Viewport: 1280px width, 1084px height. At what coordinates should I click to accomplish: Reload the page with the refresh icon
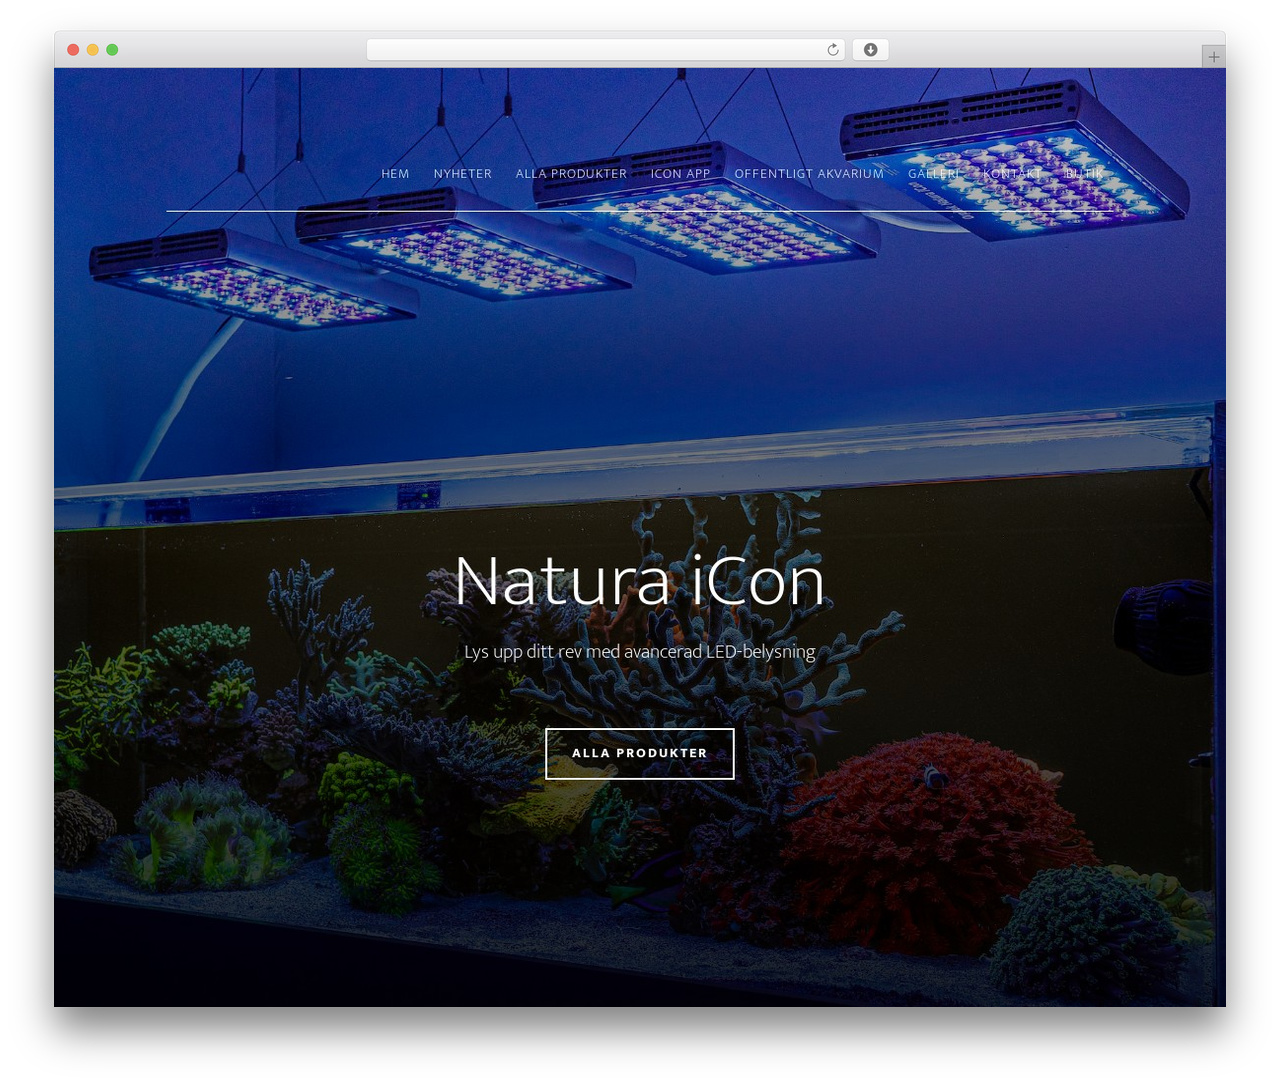pos(833,50)
